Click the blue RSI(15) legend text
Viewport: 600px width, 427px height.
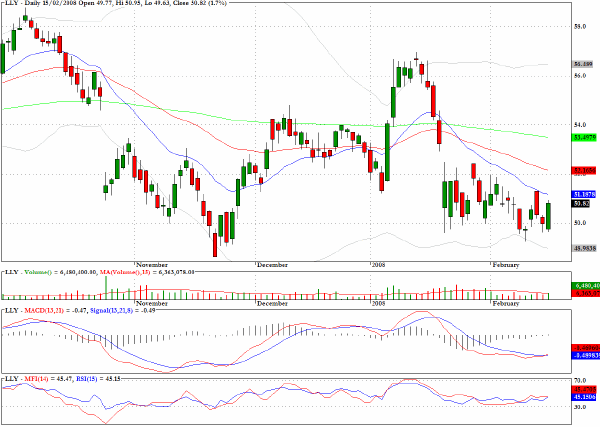click(86, 379)
